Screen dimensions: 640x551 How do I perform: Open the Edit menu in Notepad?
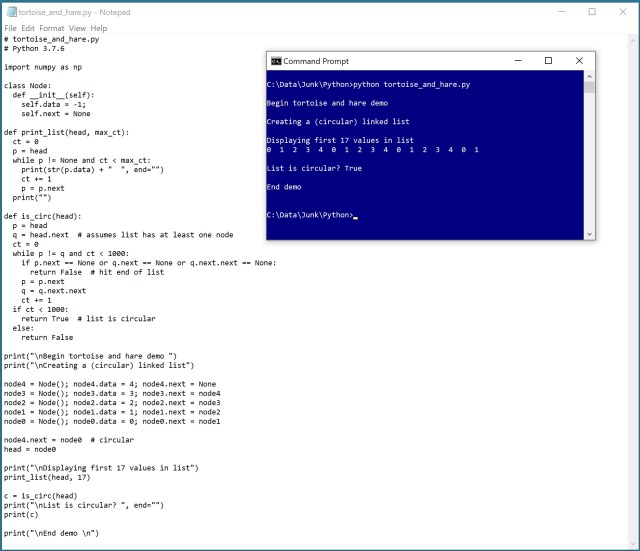click(27, 28)
